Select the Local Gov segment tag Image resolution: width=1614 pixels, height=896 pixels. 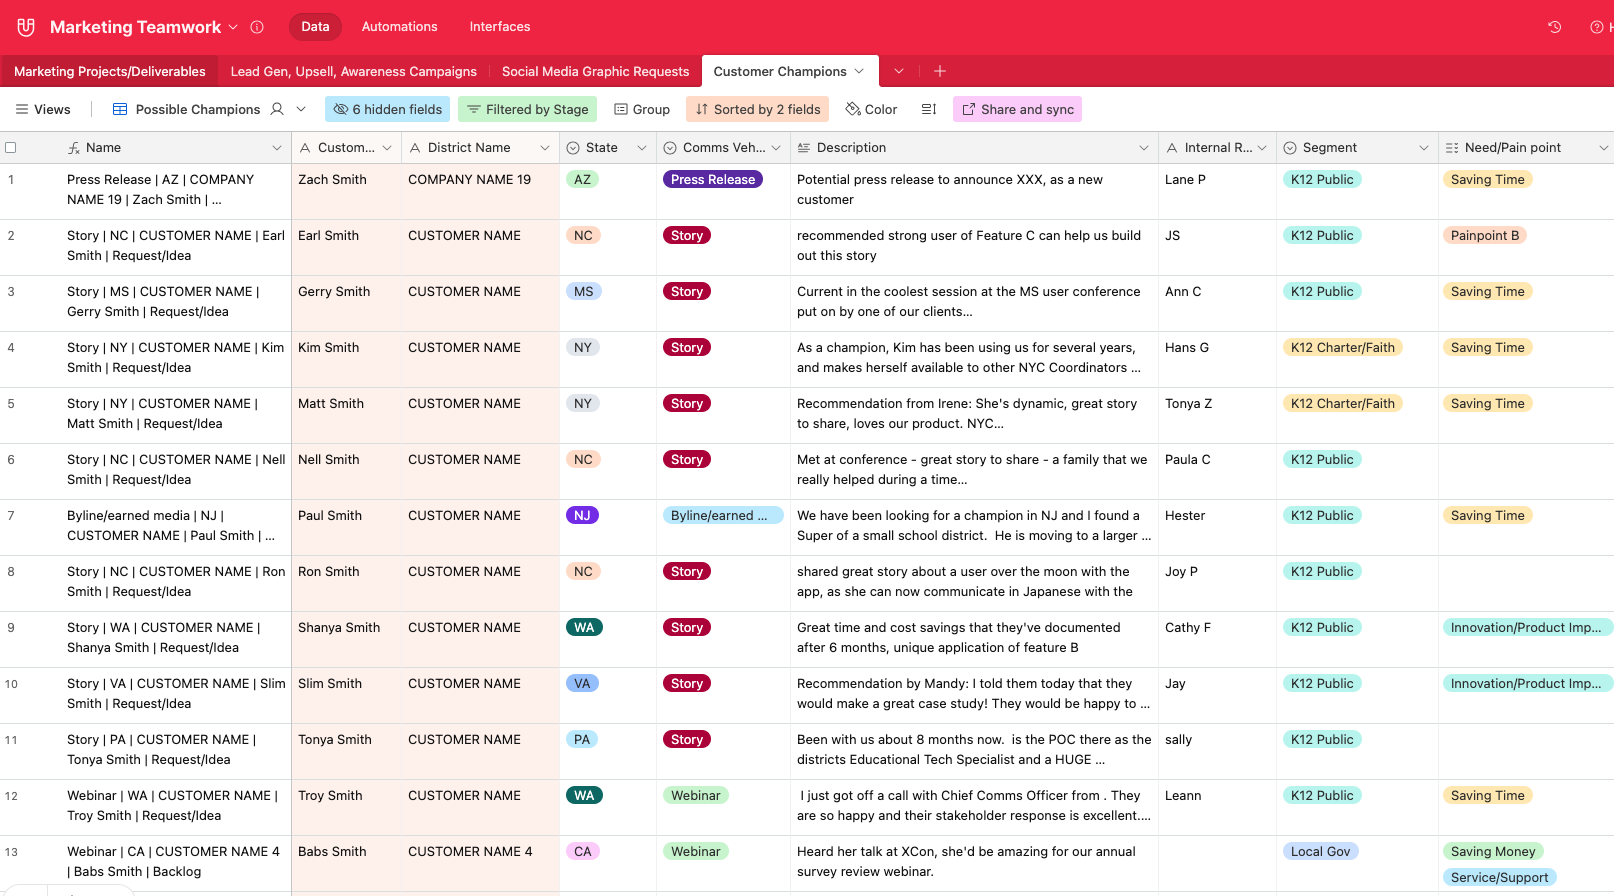[1320, 851]
